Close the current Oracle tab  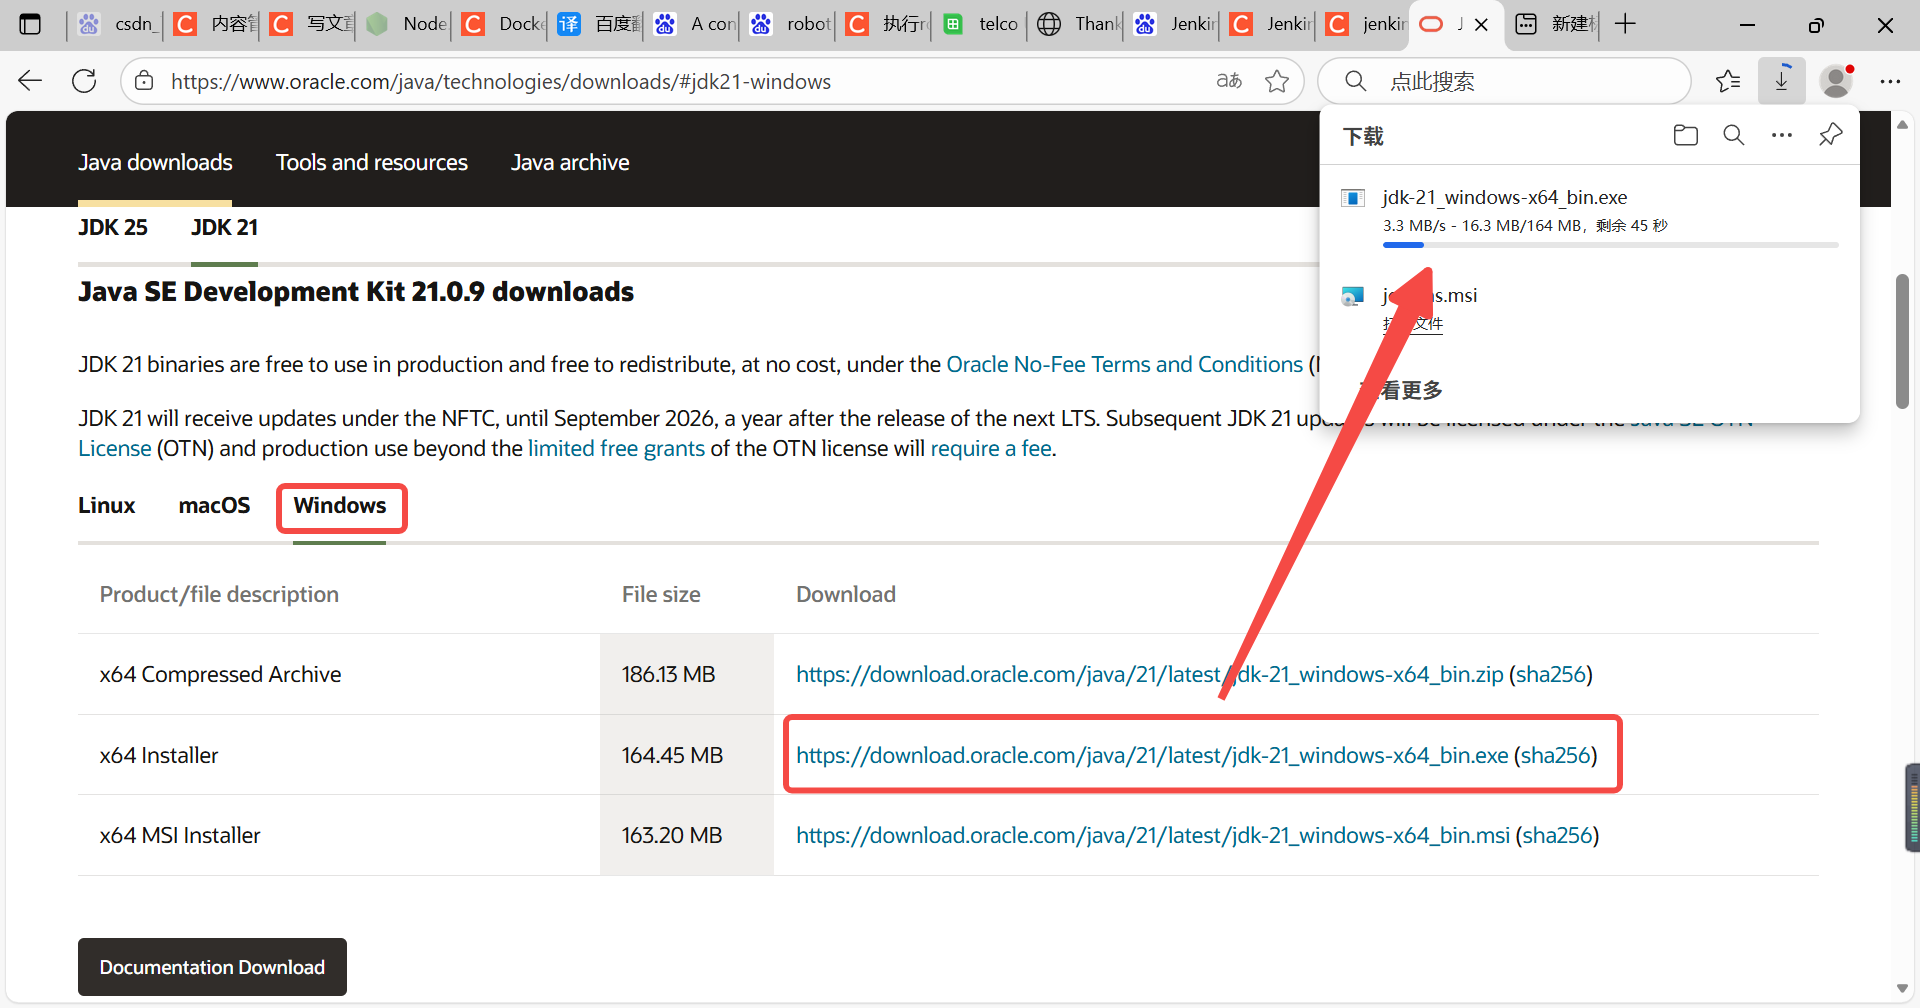(x=1482, y=24)
